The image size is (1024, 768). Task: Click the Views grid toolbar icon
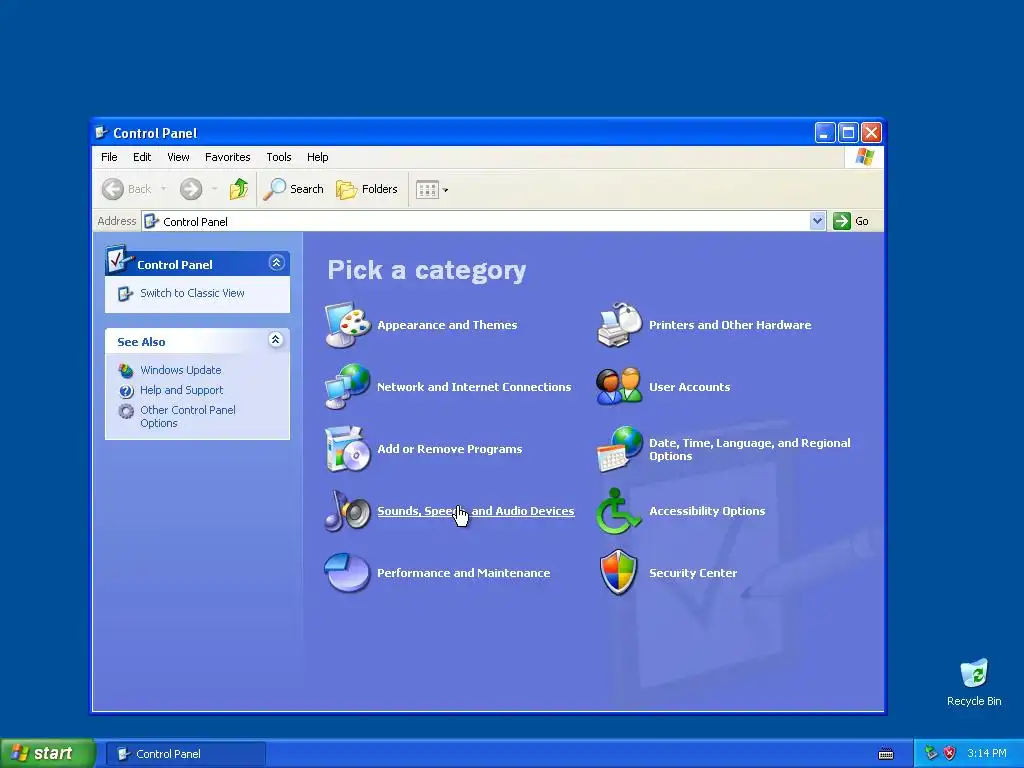[x=427, y=190]
